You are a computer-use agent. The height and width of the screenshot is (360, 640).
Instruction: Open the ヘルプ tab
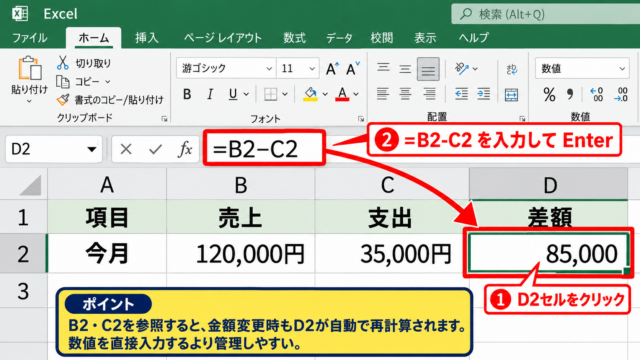[473, 38]
